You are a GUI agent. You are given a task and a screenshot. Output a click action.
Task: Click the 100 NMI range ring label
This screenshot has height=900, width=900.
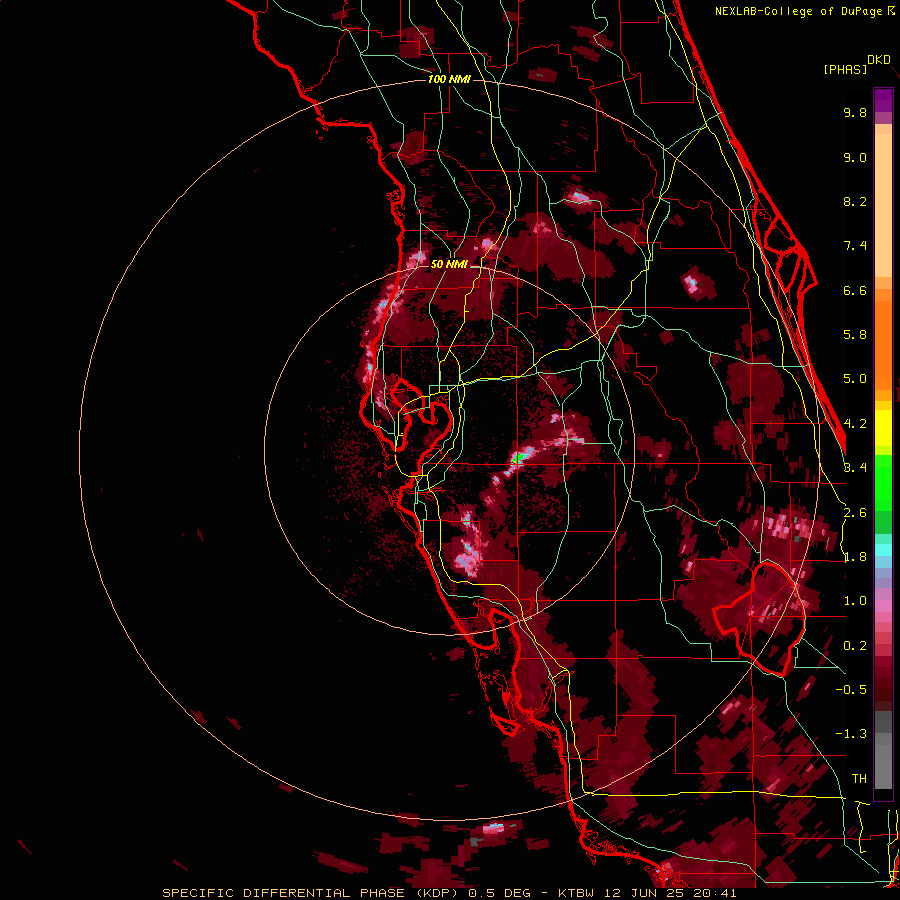(x=449, y=79)
